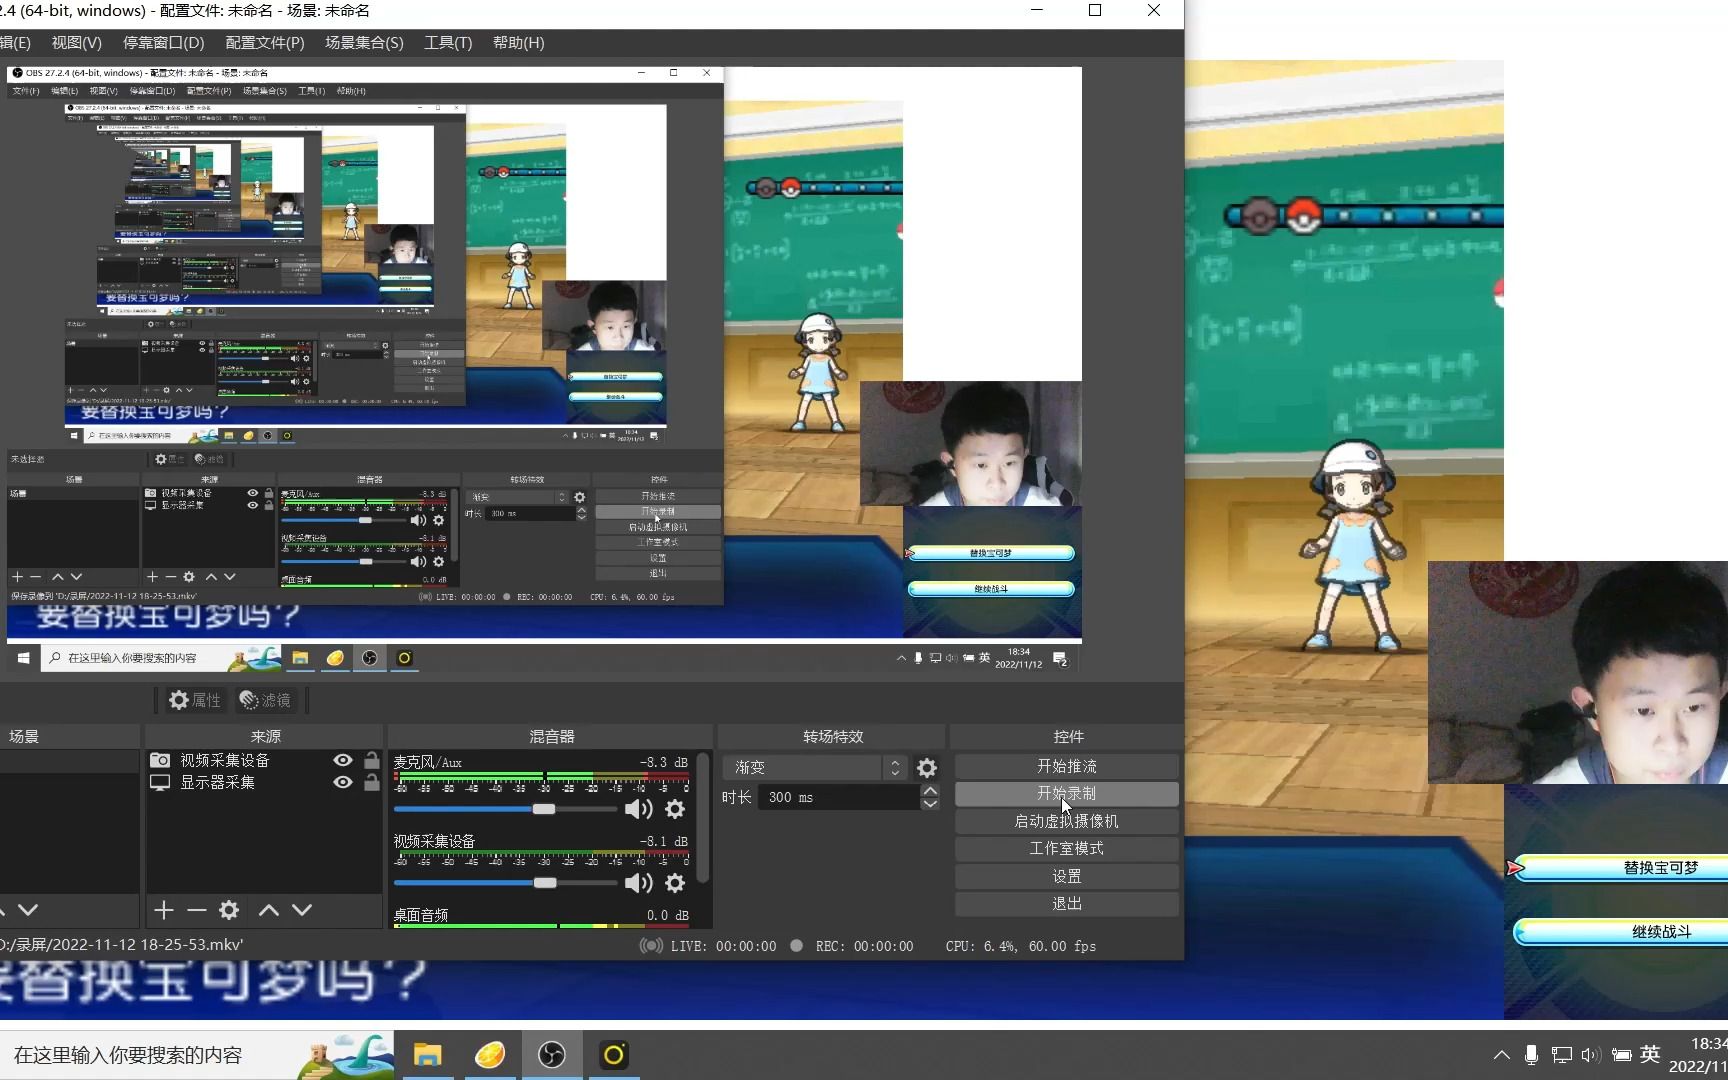This screenshot has height=1080, width=1728.
Task: Switch to OBS Studio taskbar icon
Action: pyautogui.click(x=552, y=1055)
